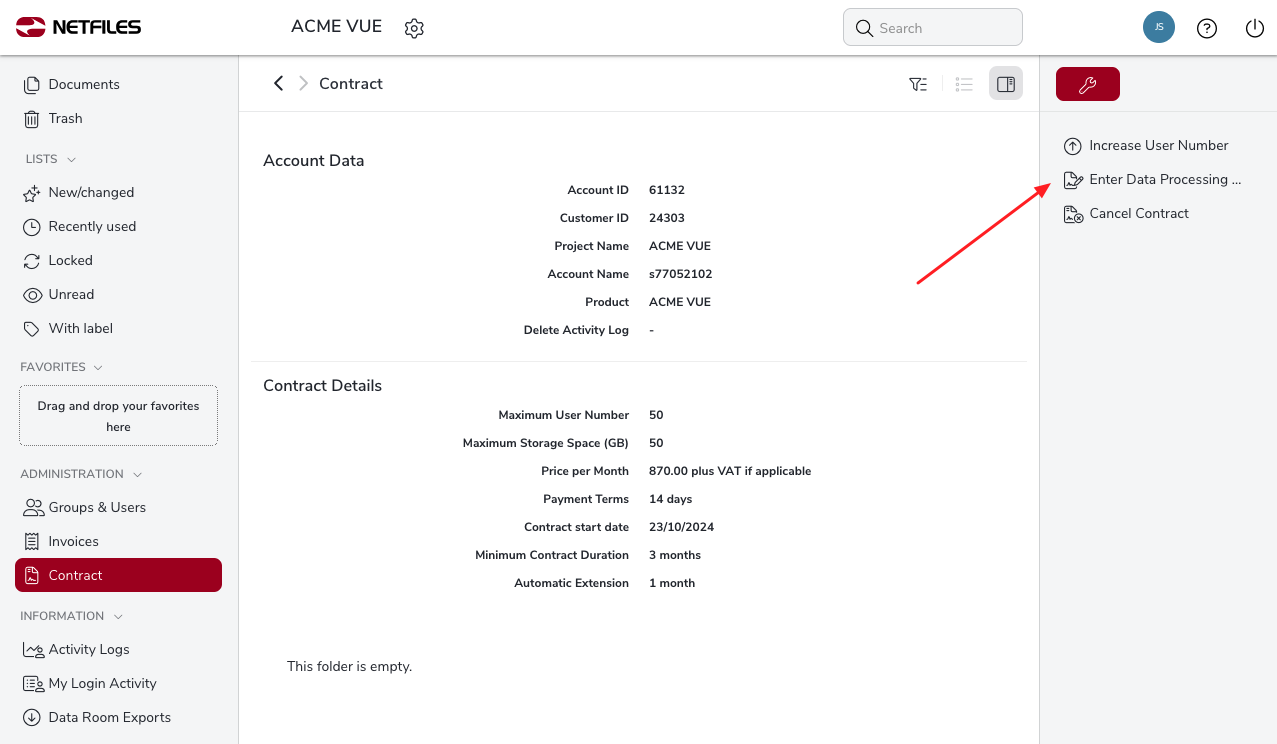Image resolution: width=1277 pixels, height=744 pixels.
Task: Open Invoices from the sidebar
Action: point(73,541)
